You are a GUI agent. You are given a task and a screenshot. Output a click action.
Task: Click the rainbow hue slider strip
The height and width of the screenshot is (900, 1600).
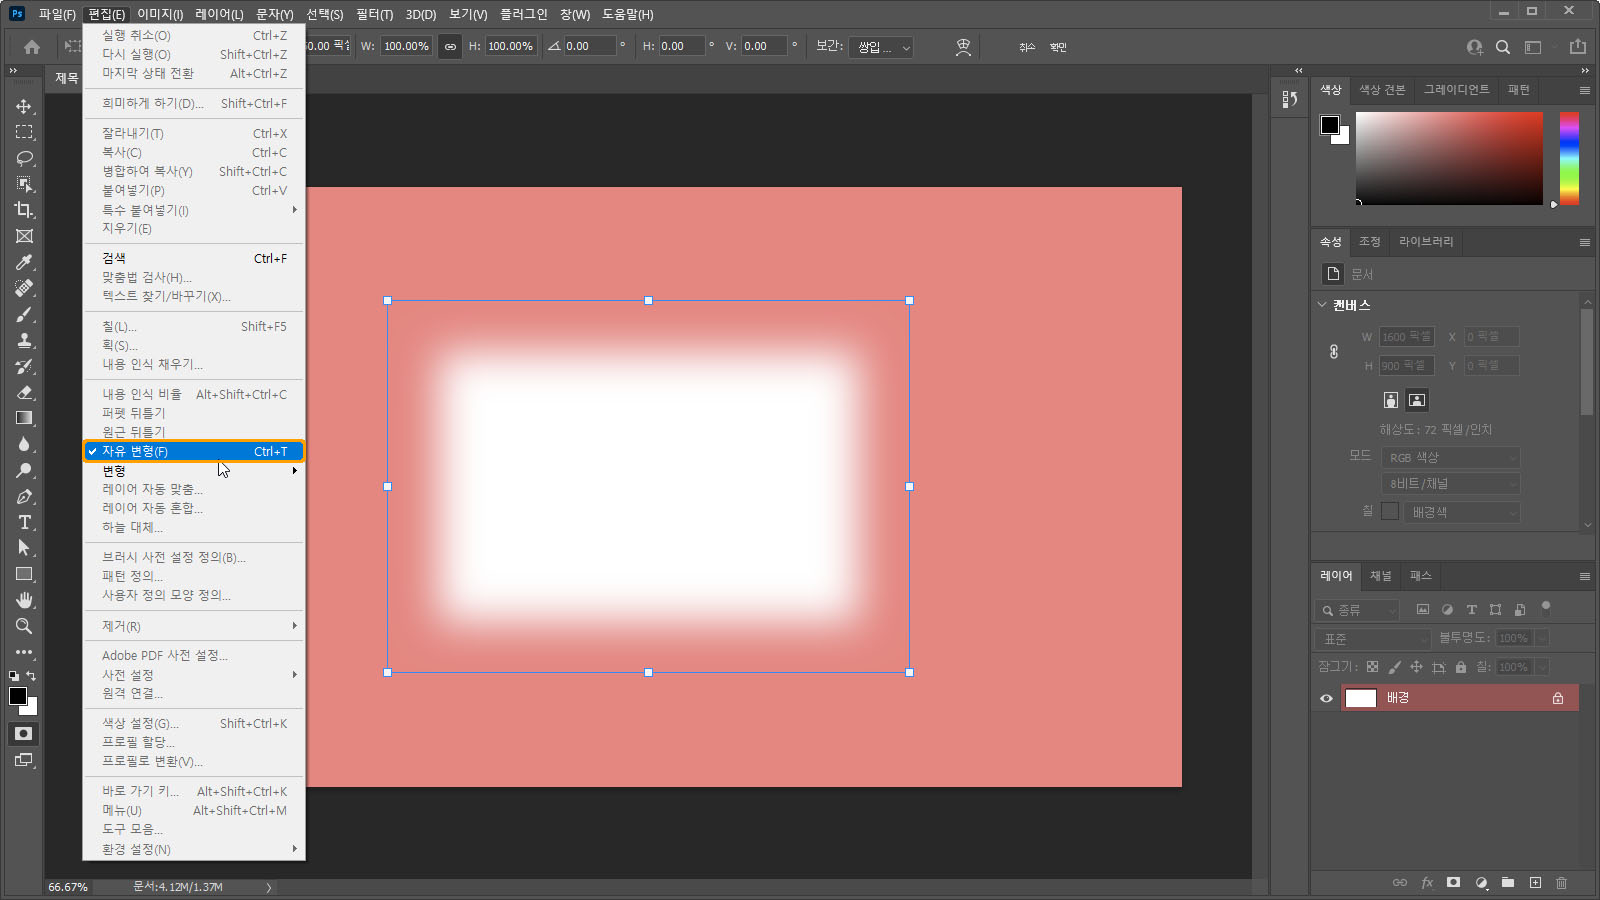1569,158
